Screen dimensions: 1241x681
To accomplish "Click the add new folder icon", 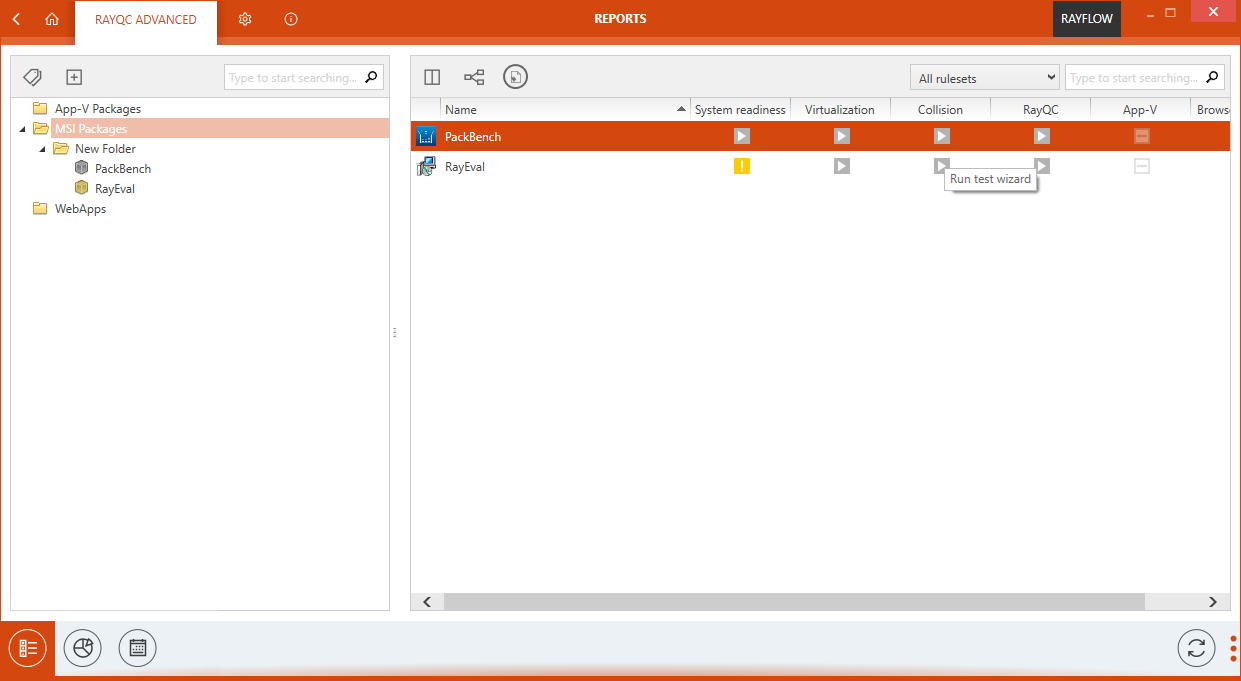I will point(73,77).
